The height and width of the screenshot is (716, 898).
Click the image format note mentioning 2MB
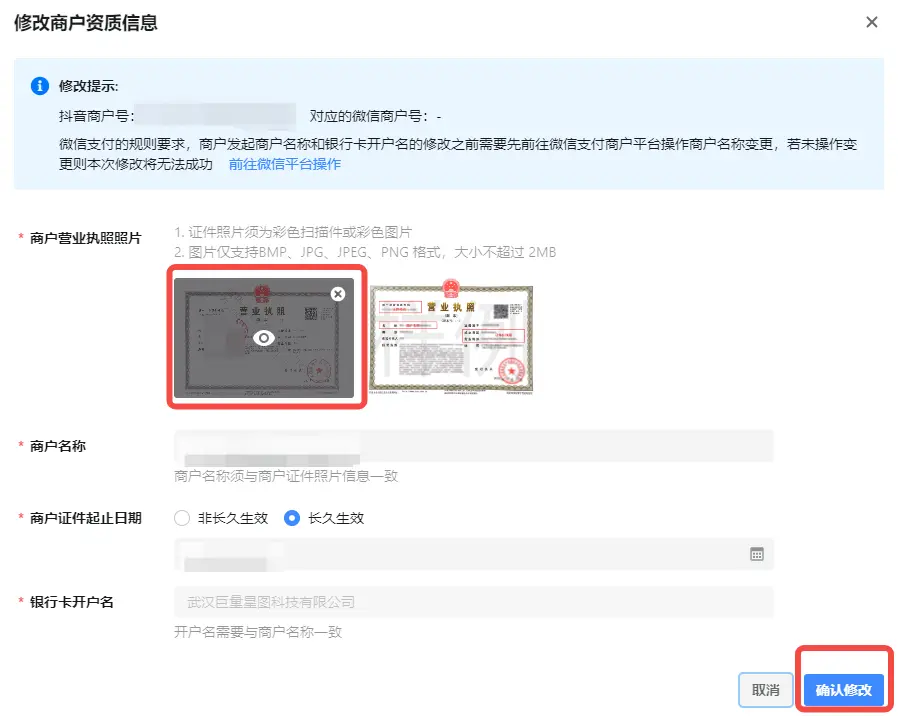[x=365, y=252]
